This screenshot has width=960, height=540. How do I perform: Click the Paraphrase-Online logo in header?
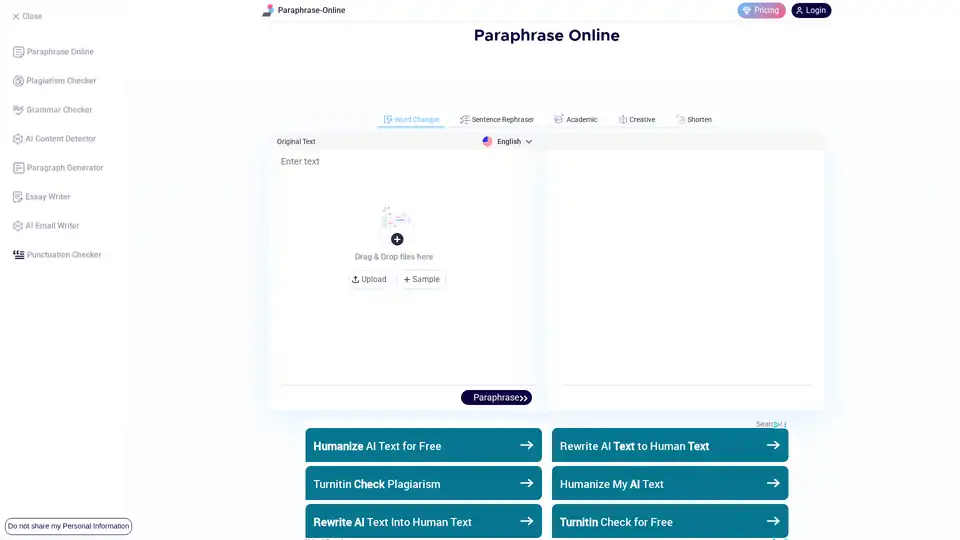pos(267,10)
